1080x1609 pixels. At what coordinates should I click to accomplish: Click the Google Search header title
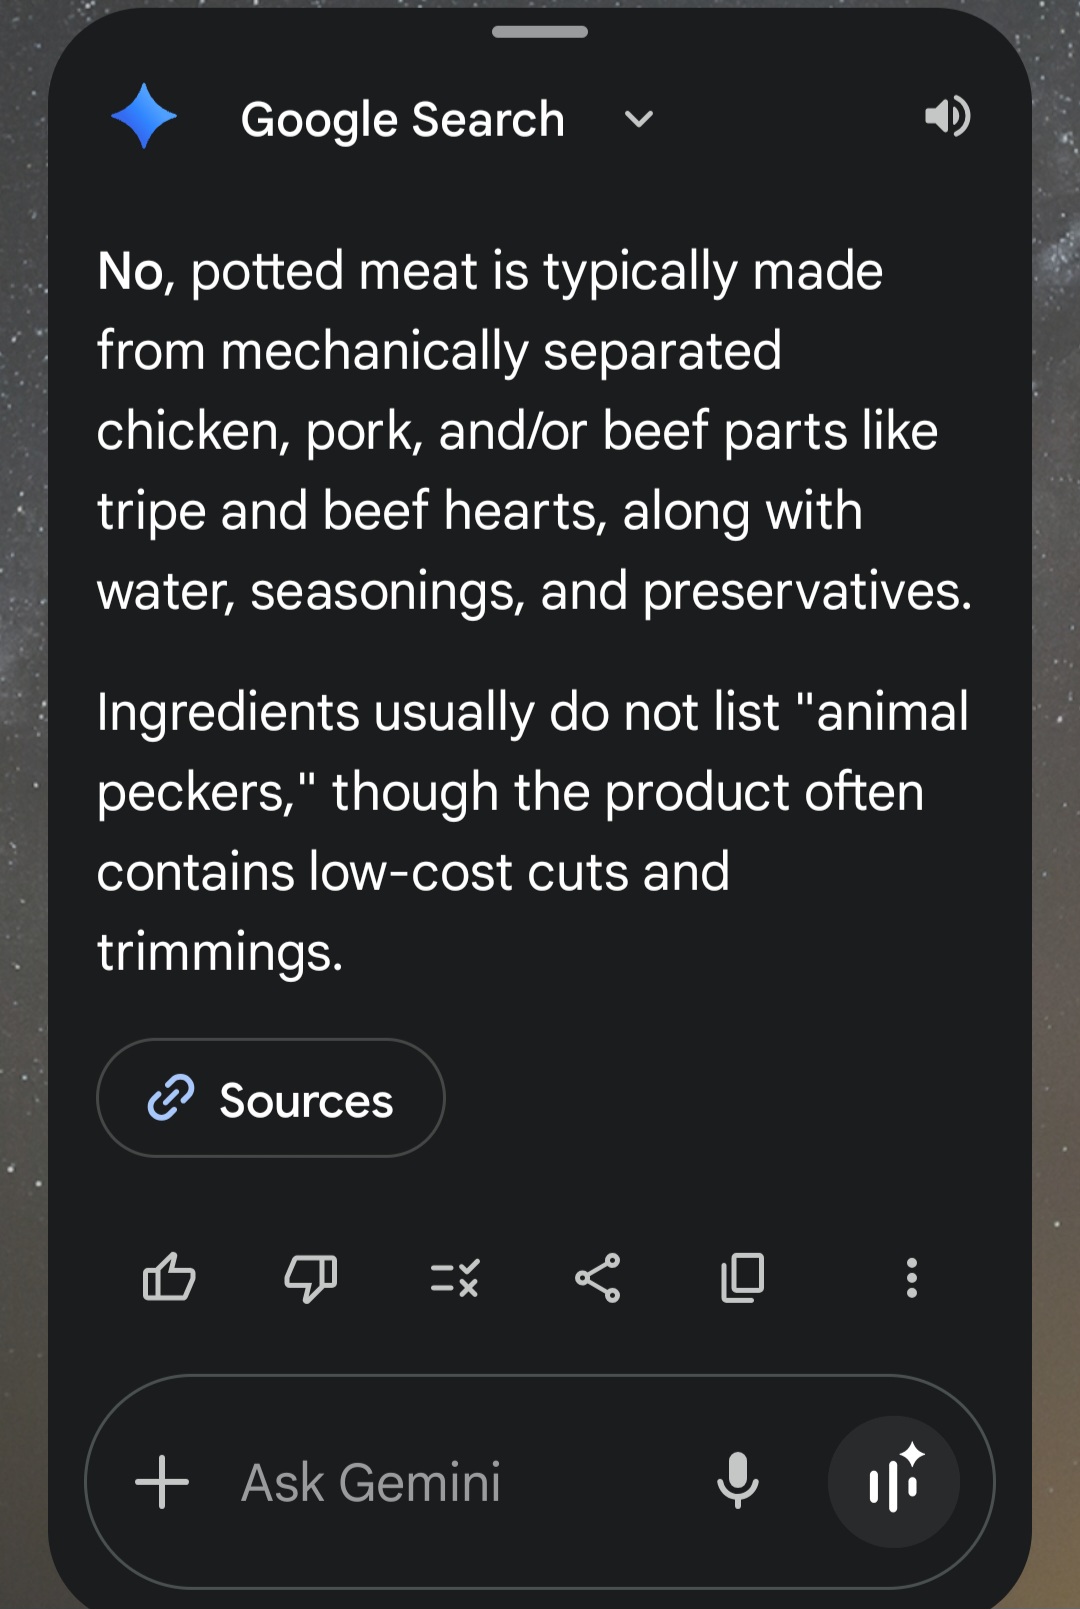tap(402, 120)
